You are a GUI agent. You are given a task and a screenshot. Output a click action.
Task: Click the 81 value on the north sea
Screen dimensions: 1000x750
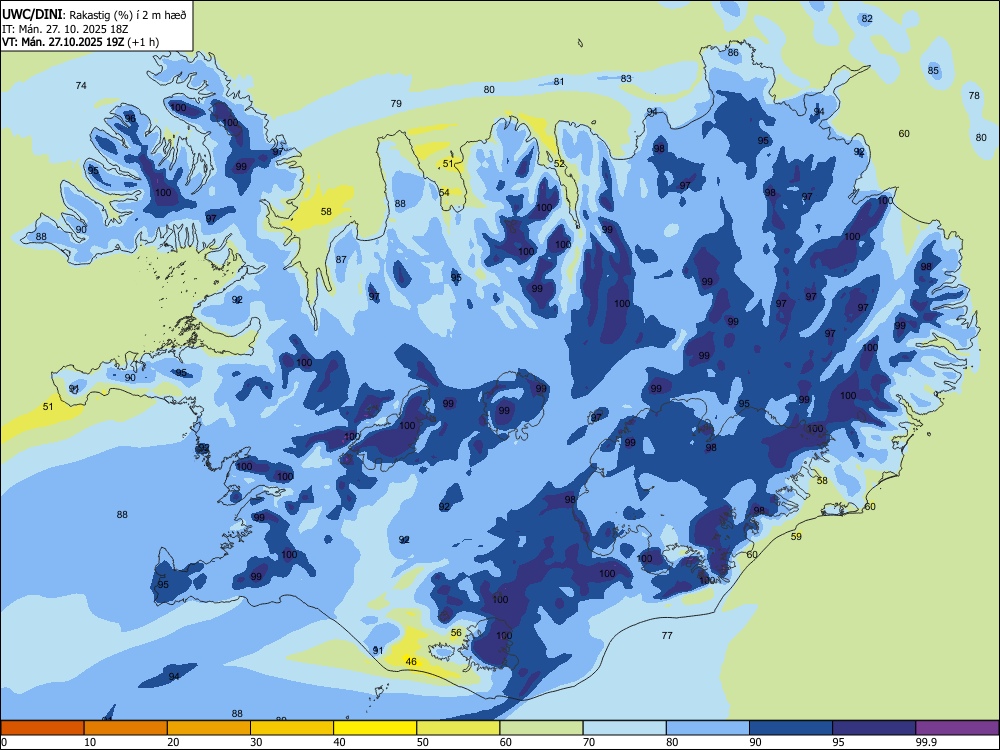(559, 82)
